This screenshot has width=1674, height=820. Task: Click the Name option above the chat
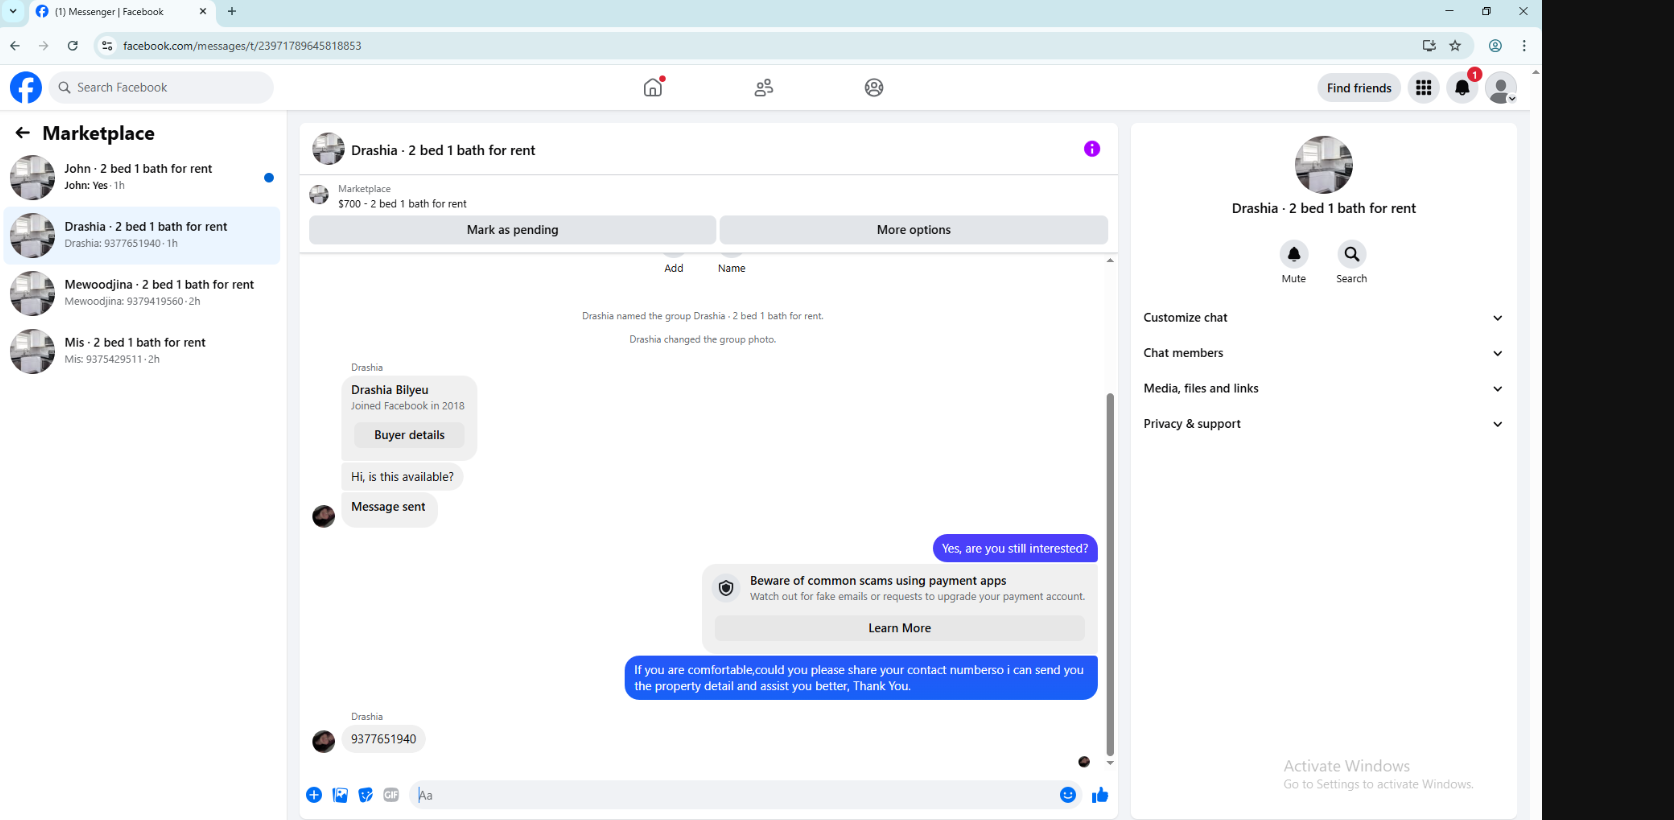(731, 268)
